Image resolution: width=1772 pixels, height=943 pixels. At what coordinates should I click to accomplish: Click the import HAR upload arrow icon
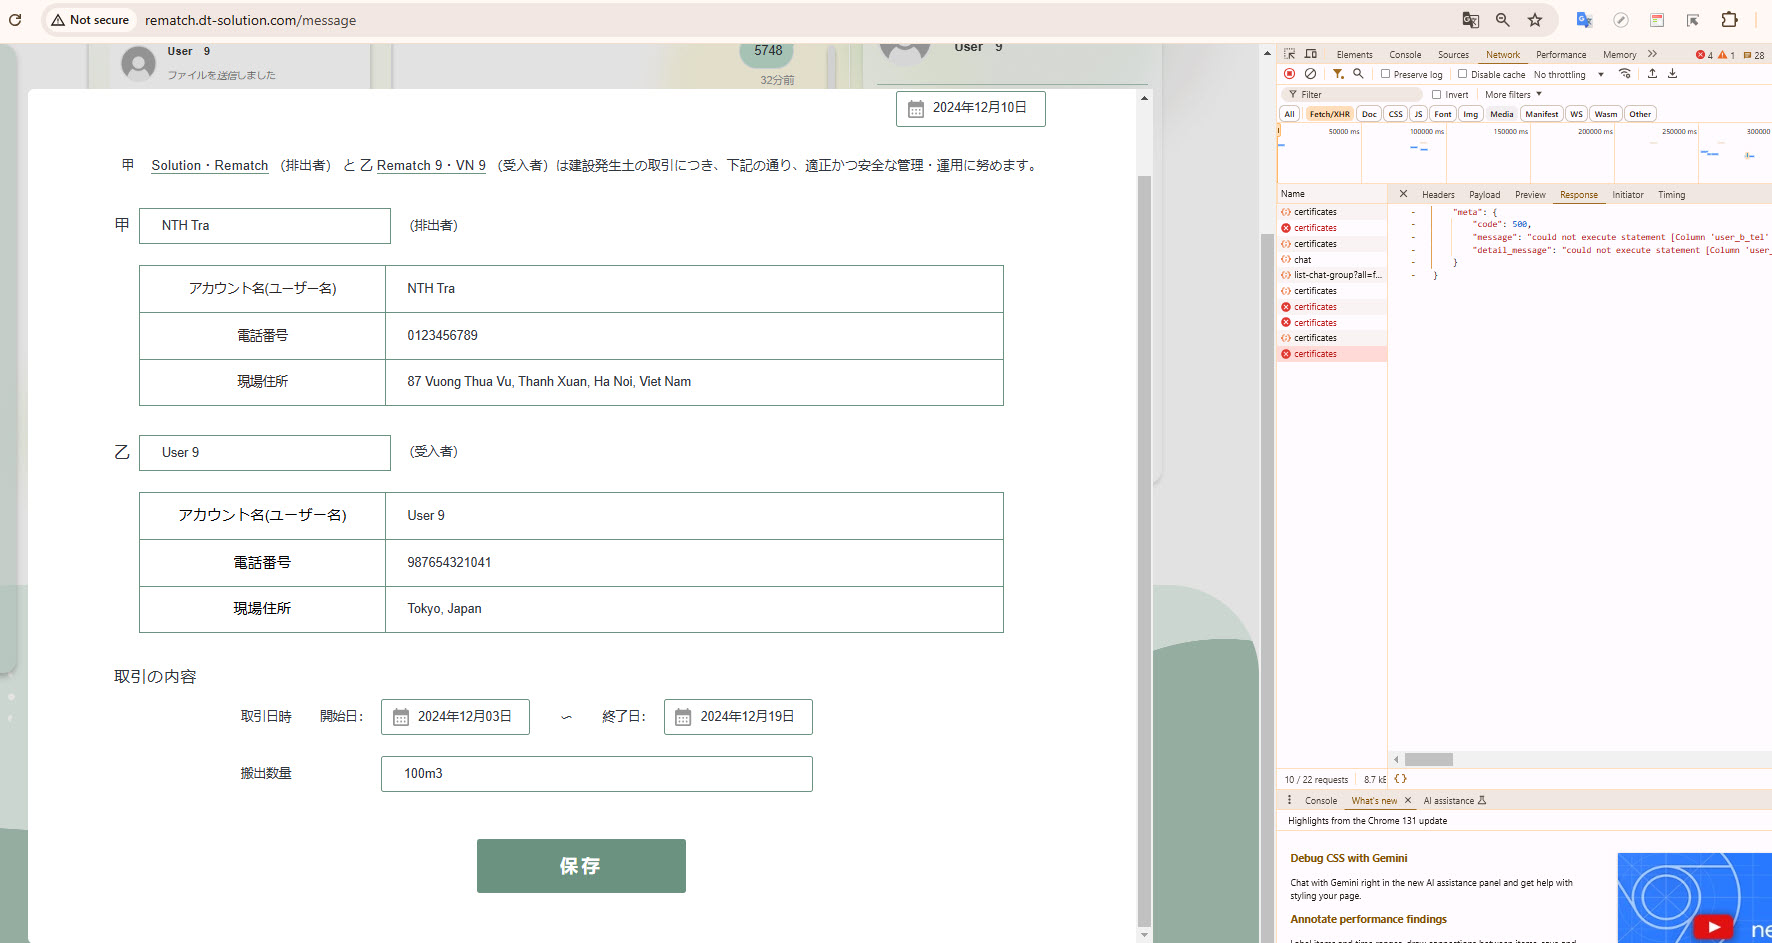1652,74
